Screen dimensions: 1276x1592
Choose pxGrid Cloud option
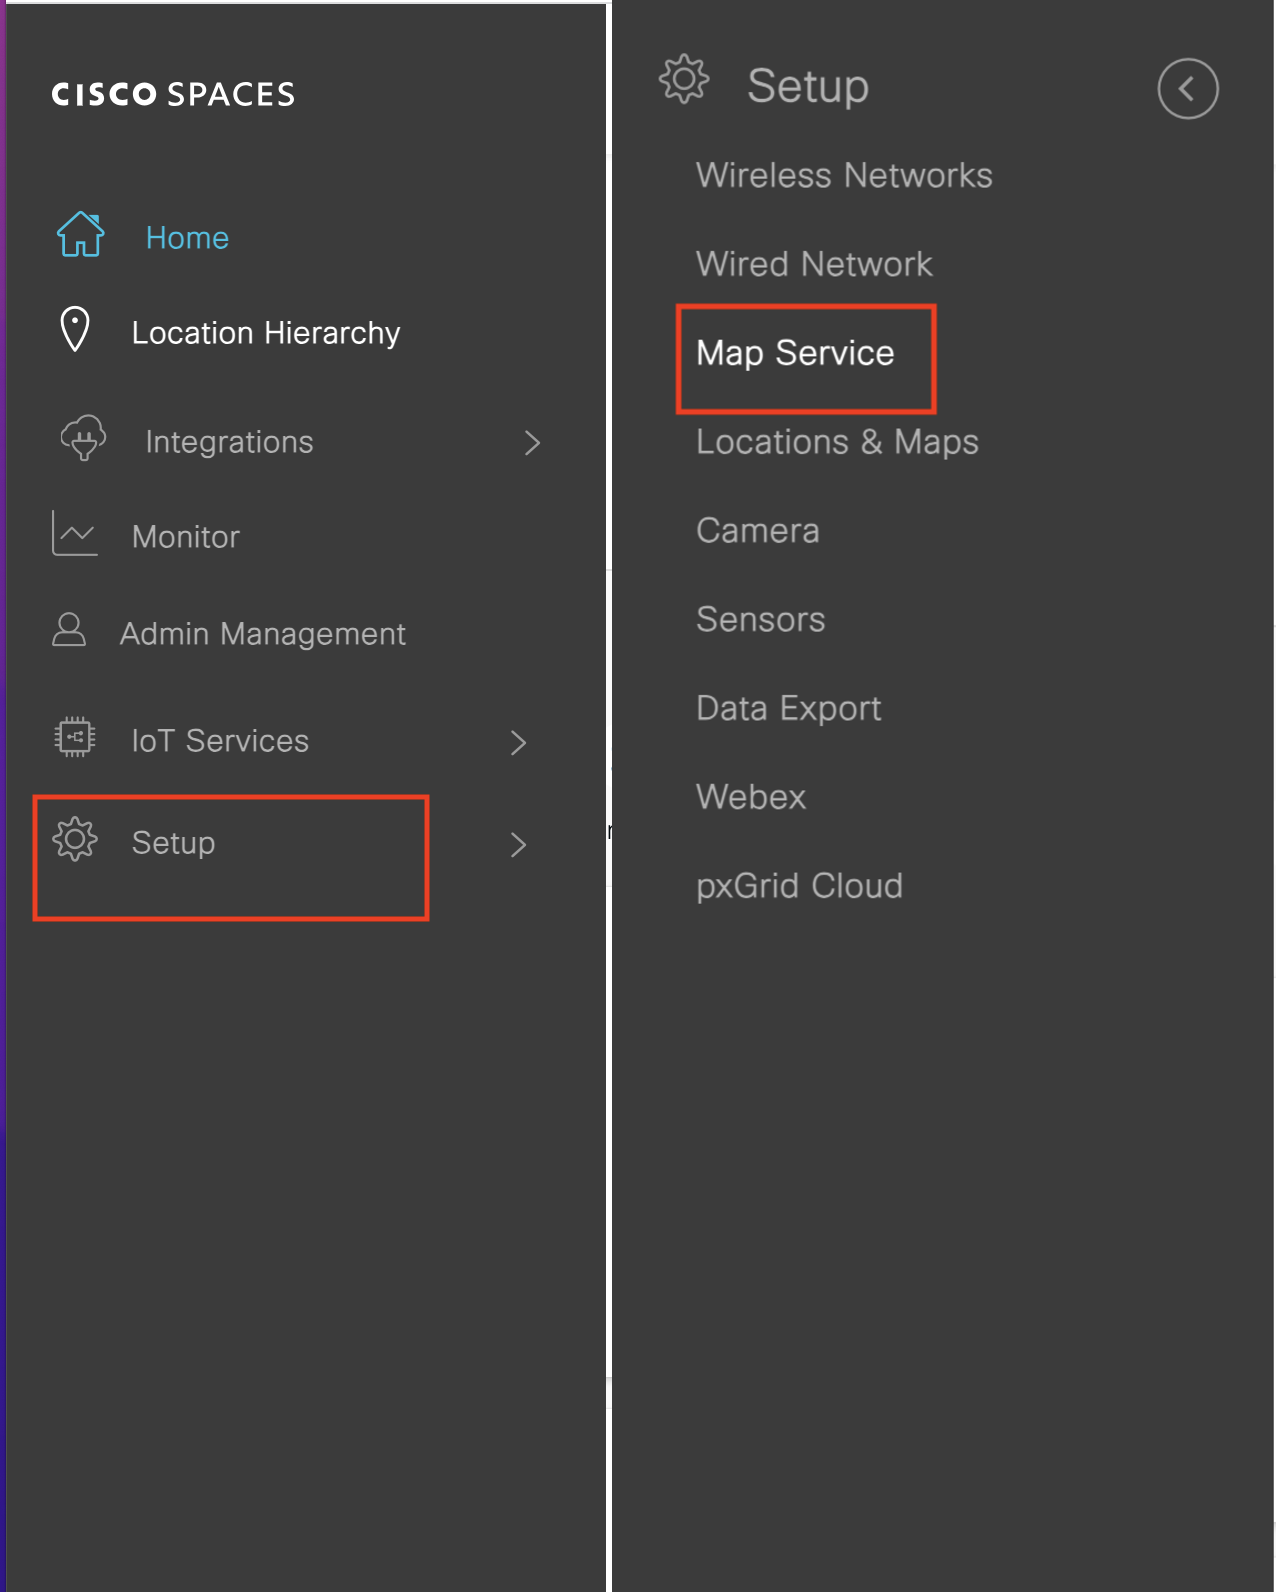click(799, 886)
